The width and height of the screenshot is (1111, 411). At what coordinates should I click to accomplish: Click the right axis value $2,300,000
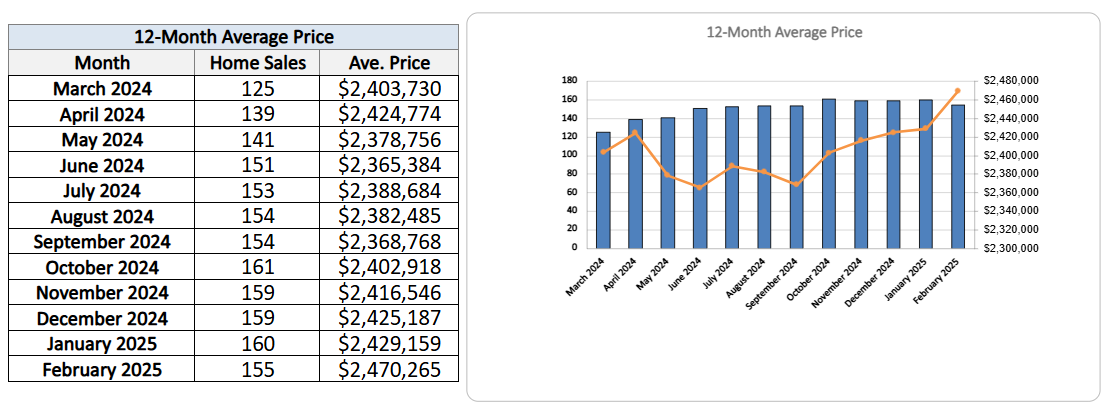coord(1011,248)
